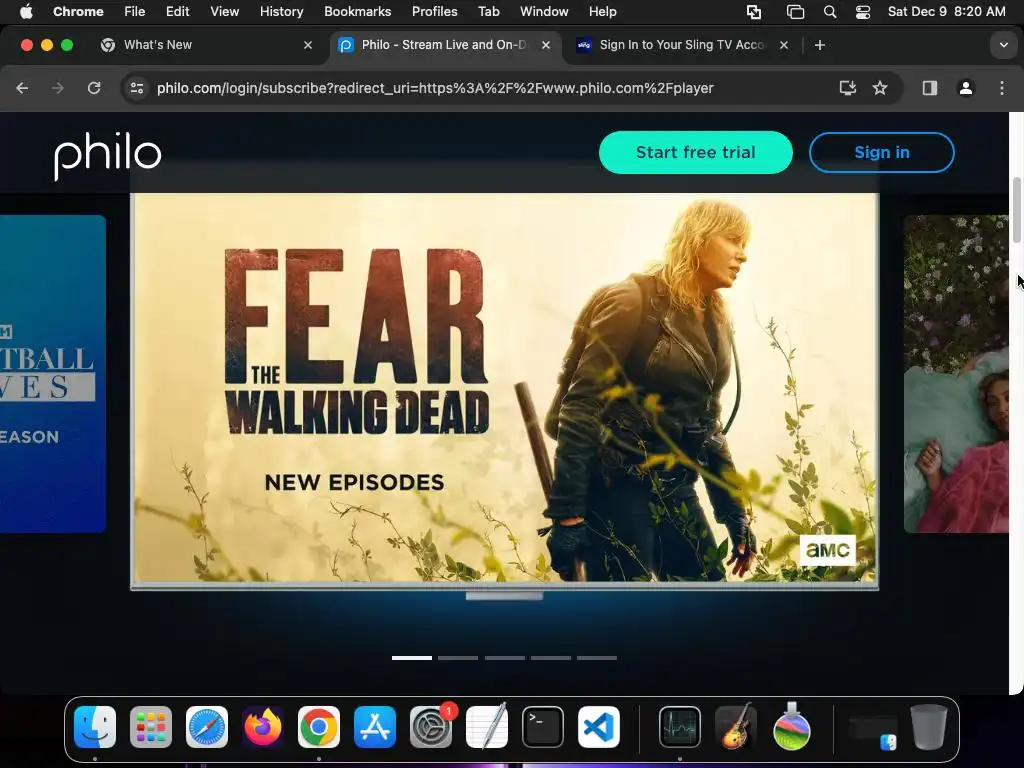This screenshot has height=768, width=1024.
Task: Open Visual Studio Code from dock
Action: (599, 727)
